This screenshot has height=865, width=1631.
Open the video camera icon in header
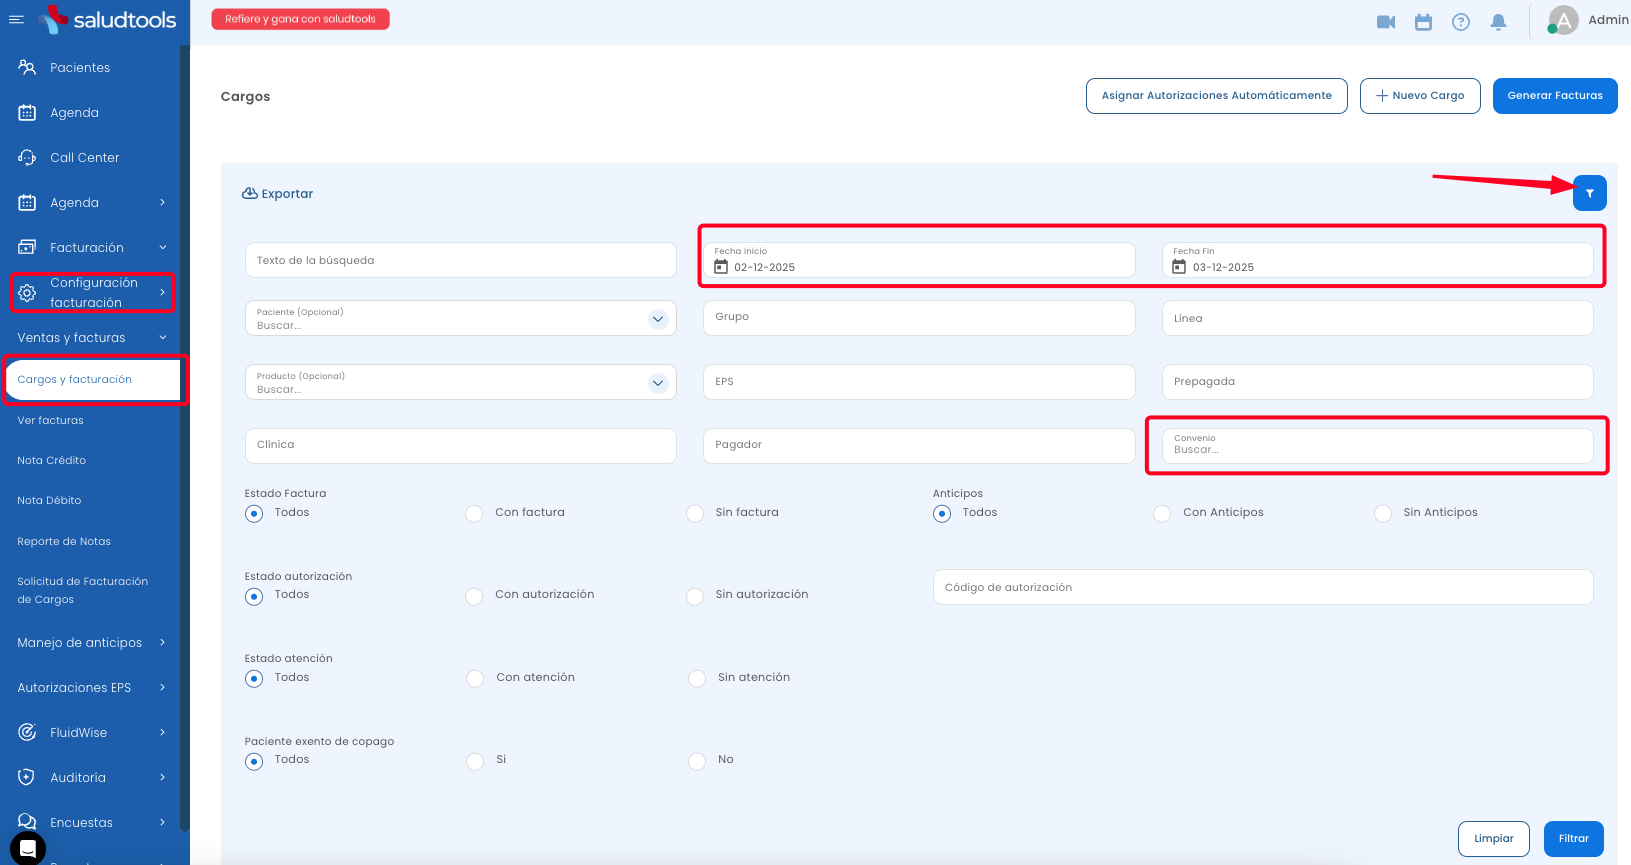[1385, 22]
